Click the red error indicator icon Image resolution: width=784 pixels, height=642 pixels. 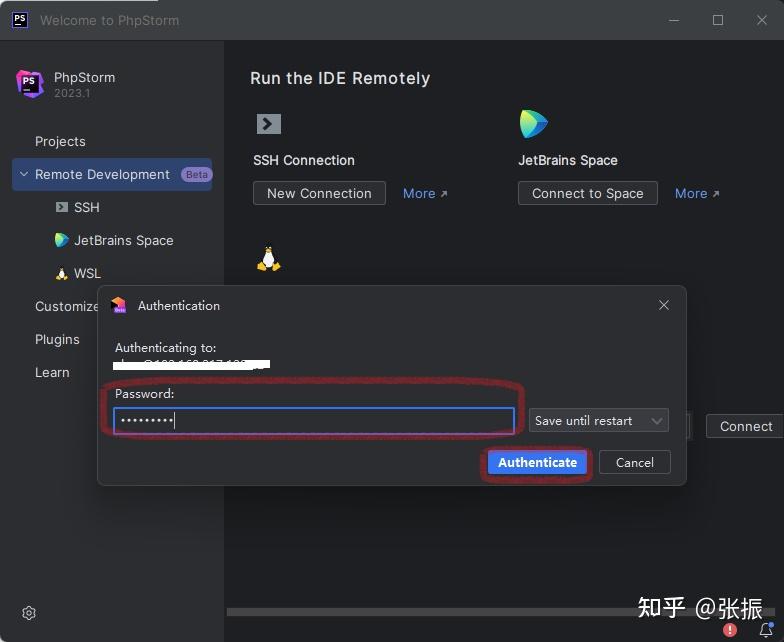[730, 630]
